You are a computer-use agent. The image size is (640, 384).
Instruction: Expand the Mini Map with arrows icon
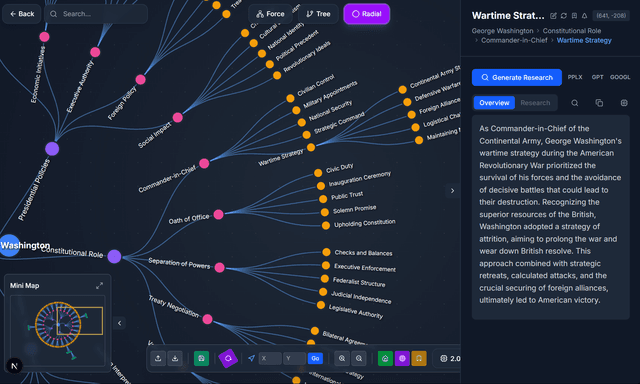pos(99,286)
